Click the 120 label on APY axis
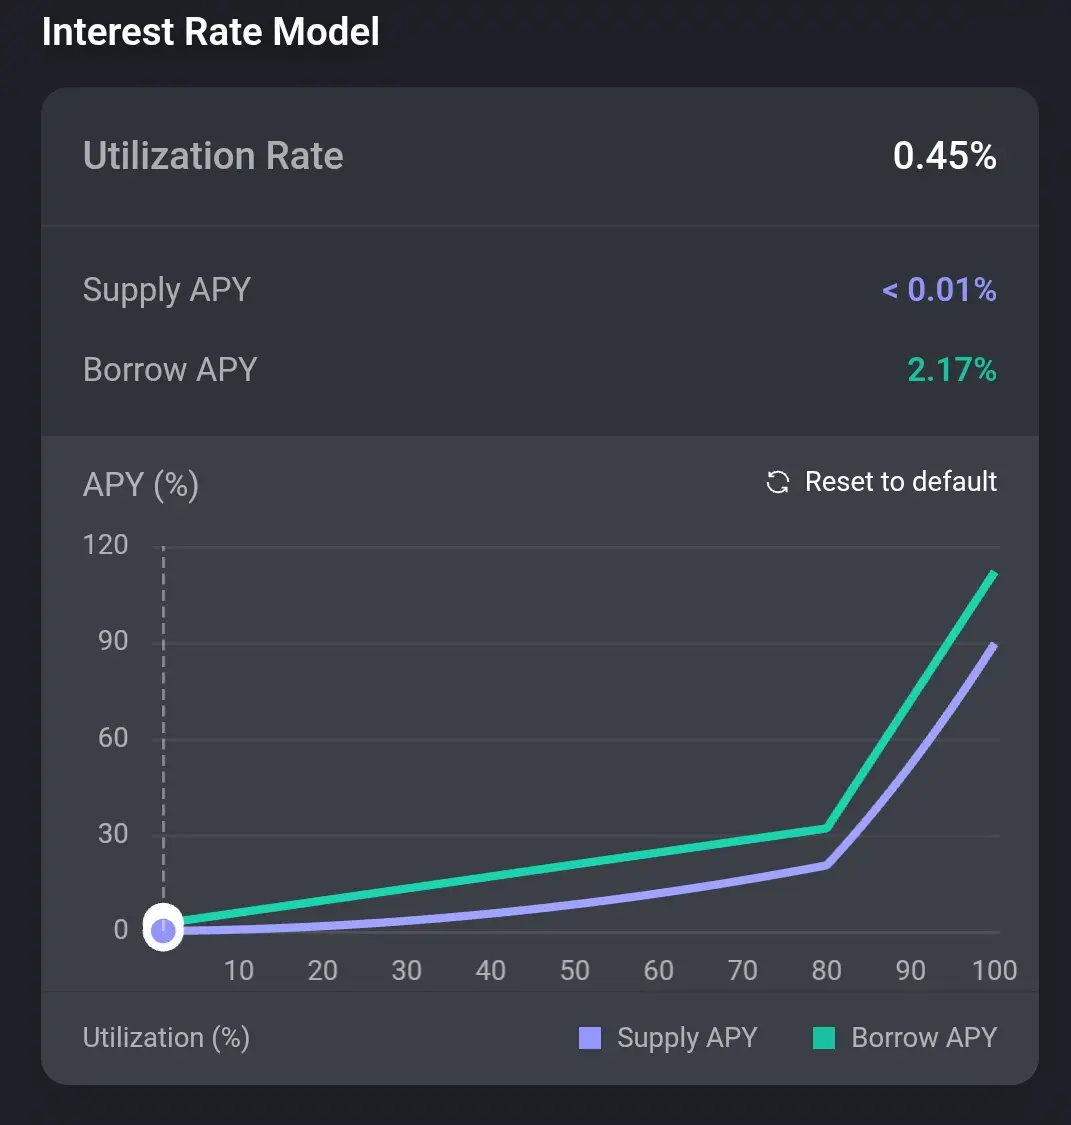Viewport: 1071px width, 1125px height. (107, 545)
